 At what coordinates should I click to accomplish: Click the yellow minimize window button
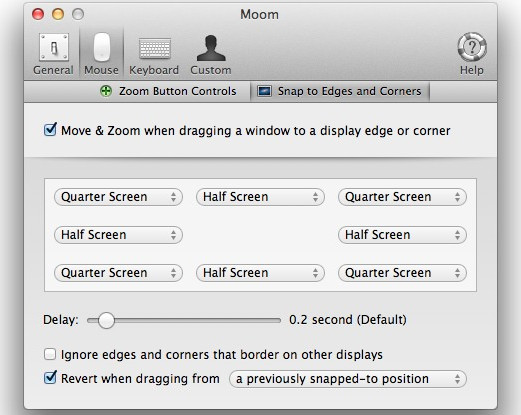[x=58, y=14]
